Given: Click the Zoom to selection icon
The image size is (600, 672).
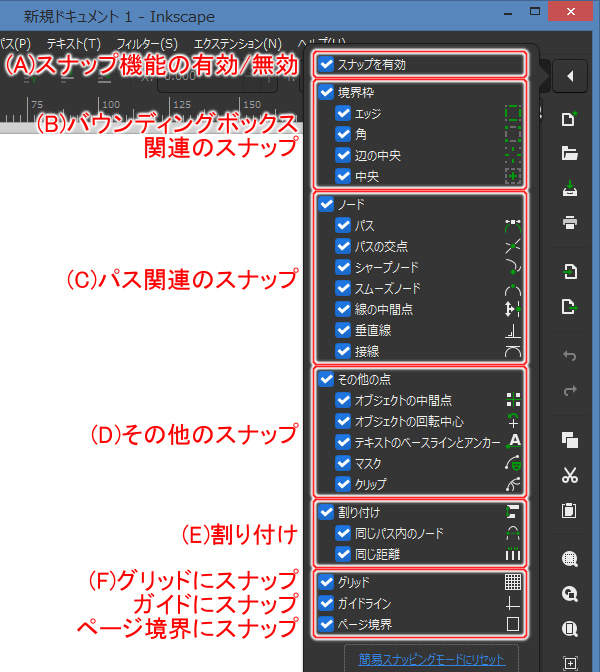Looking at the screenshot, I should point(570,559).
